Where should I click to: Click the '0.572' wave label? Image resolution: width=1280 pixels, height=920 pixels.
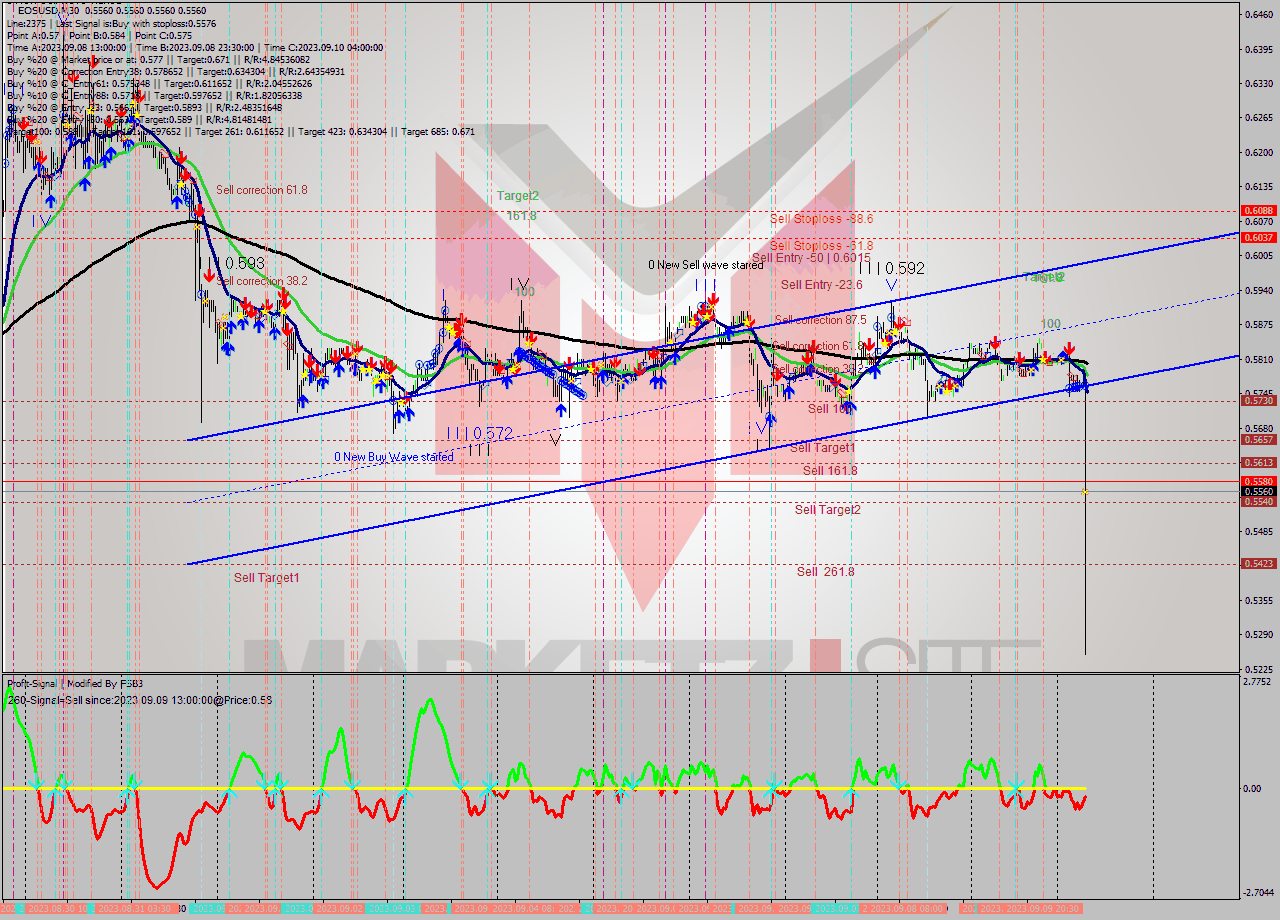[x=492, y=433]
